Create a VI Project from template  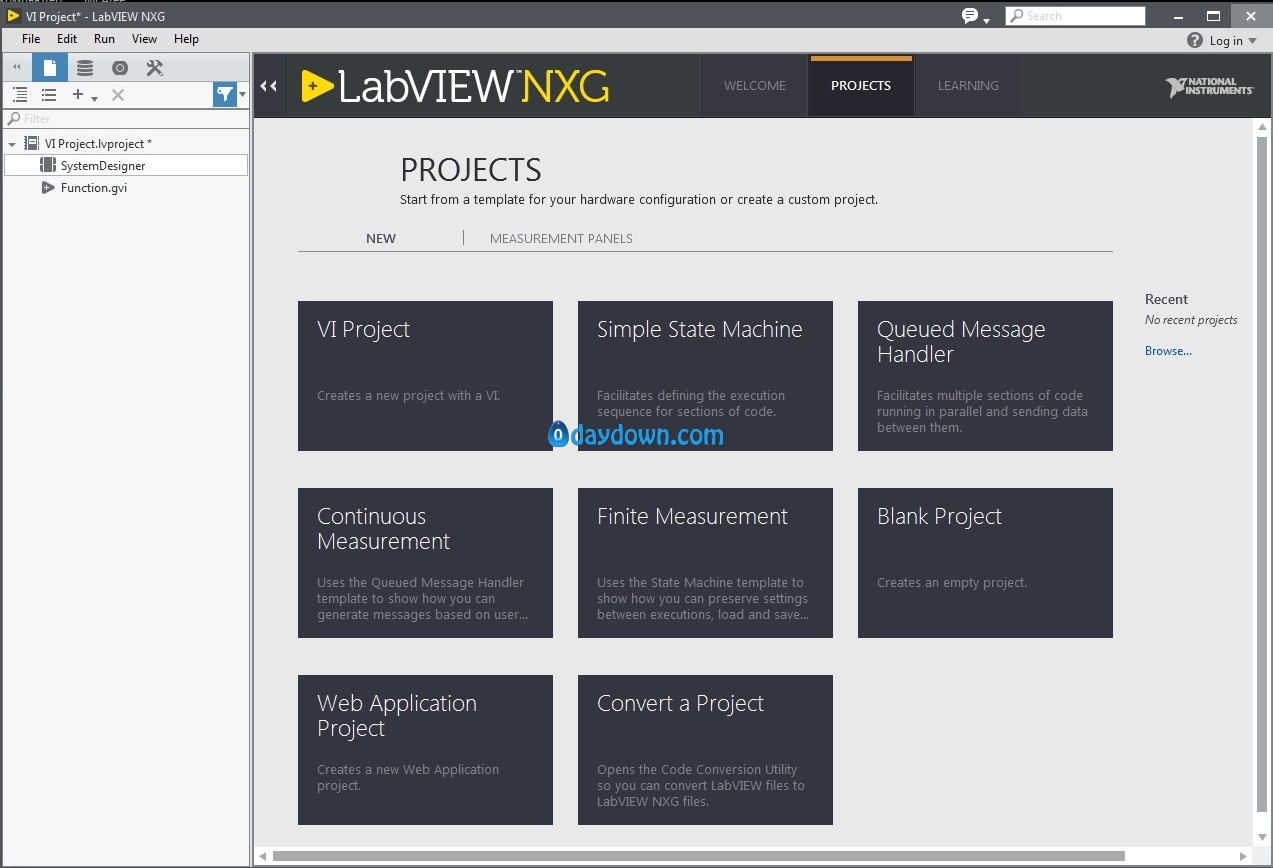[425, 376]
